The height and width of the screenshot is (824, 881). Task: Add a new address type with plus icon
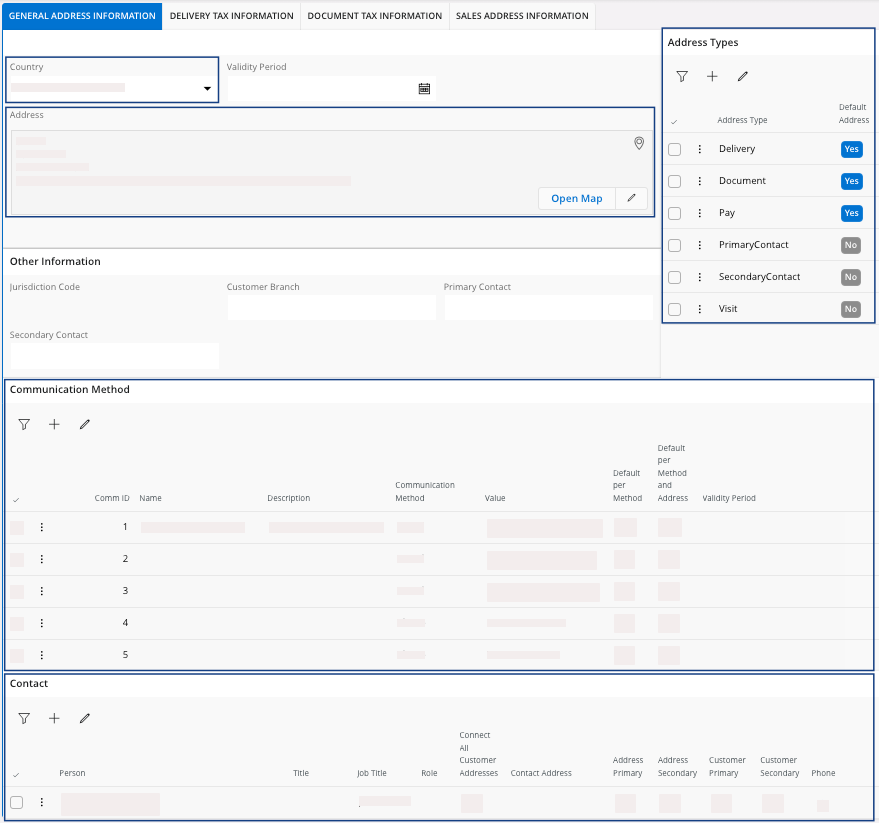[x=712, y=77]
